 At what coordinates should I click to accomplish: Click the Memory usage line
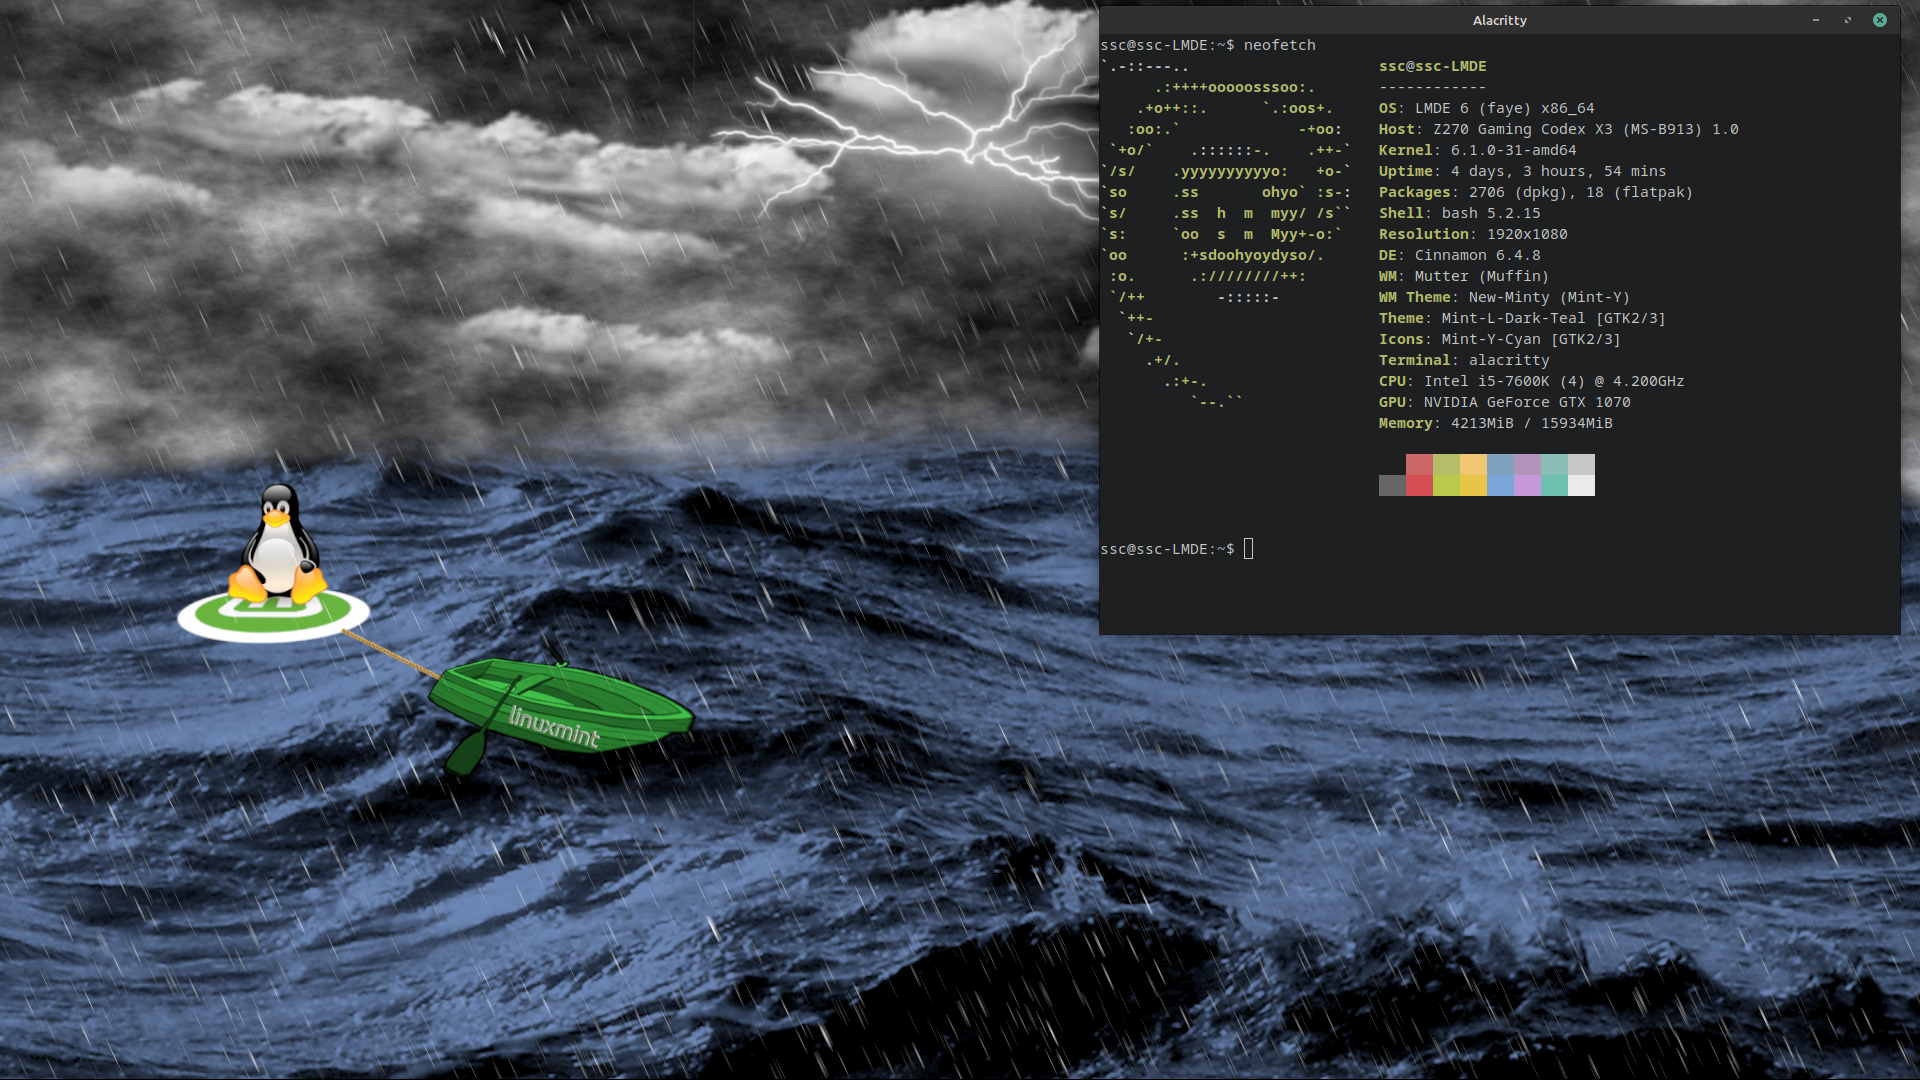tap(1495, 423)
